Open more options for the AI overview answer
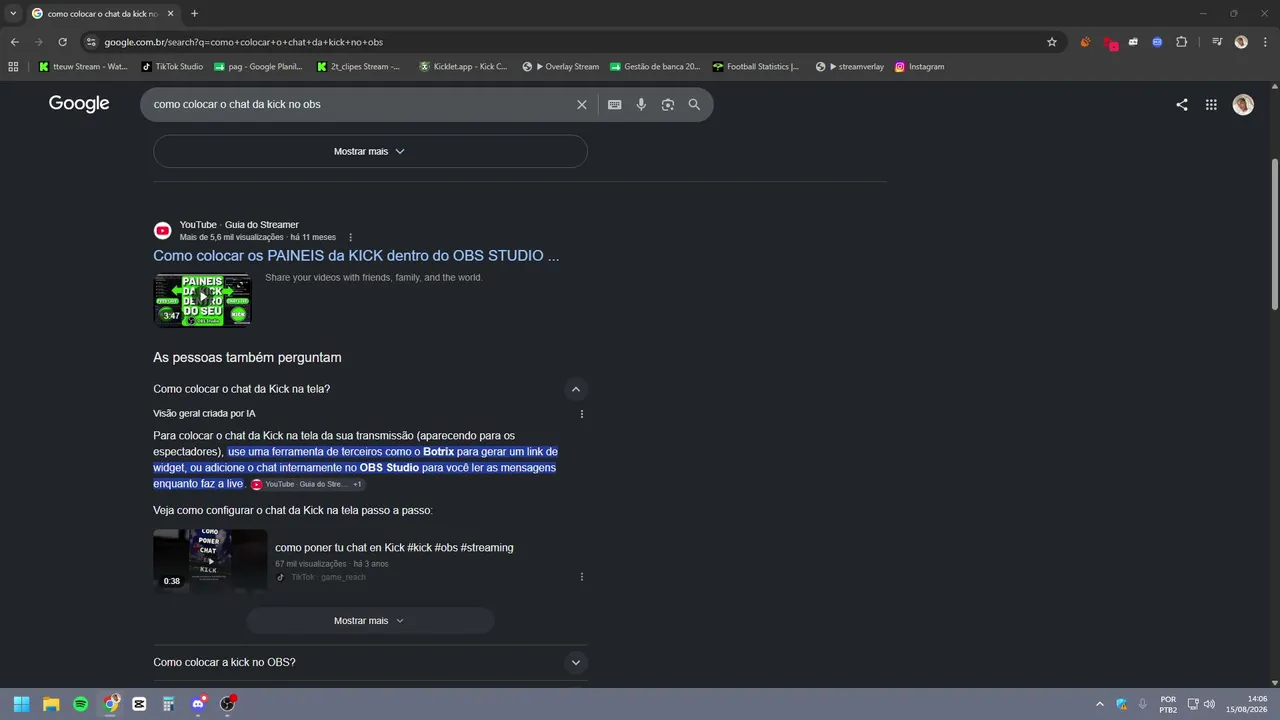 point(582,414)
